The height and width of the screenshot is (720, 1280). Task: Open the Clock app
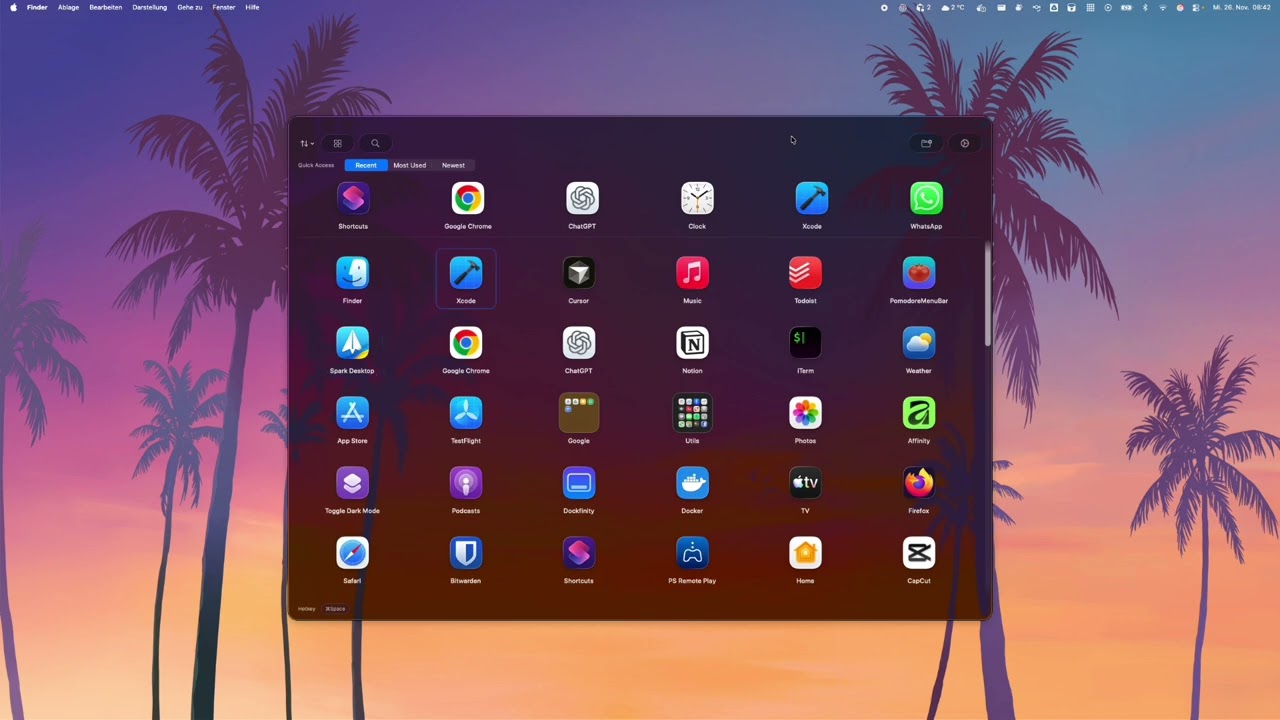(697, 198)
